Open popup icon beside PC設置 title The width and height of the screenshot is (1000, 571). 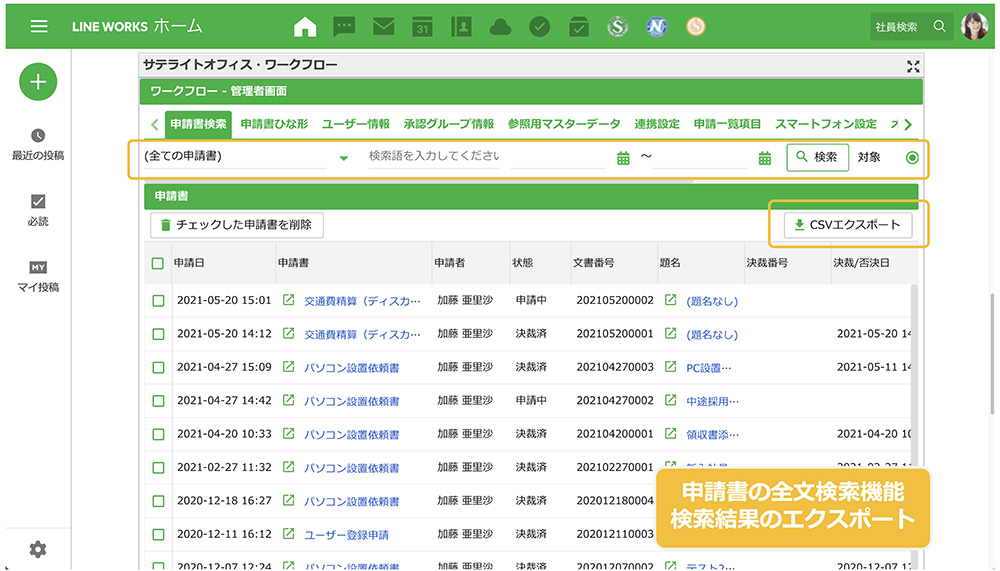point(670,366)
